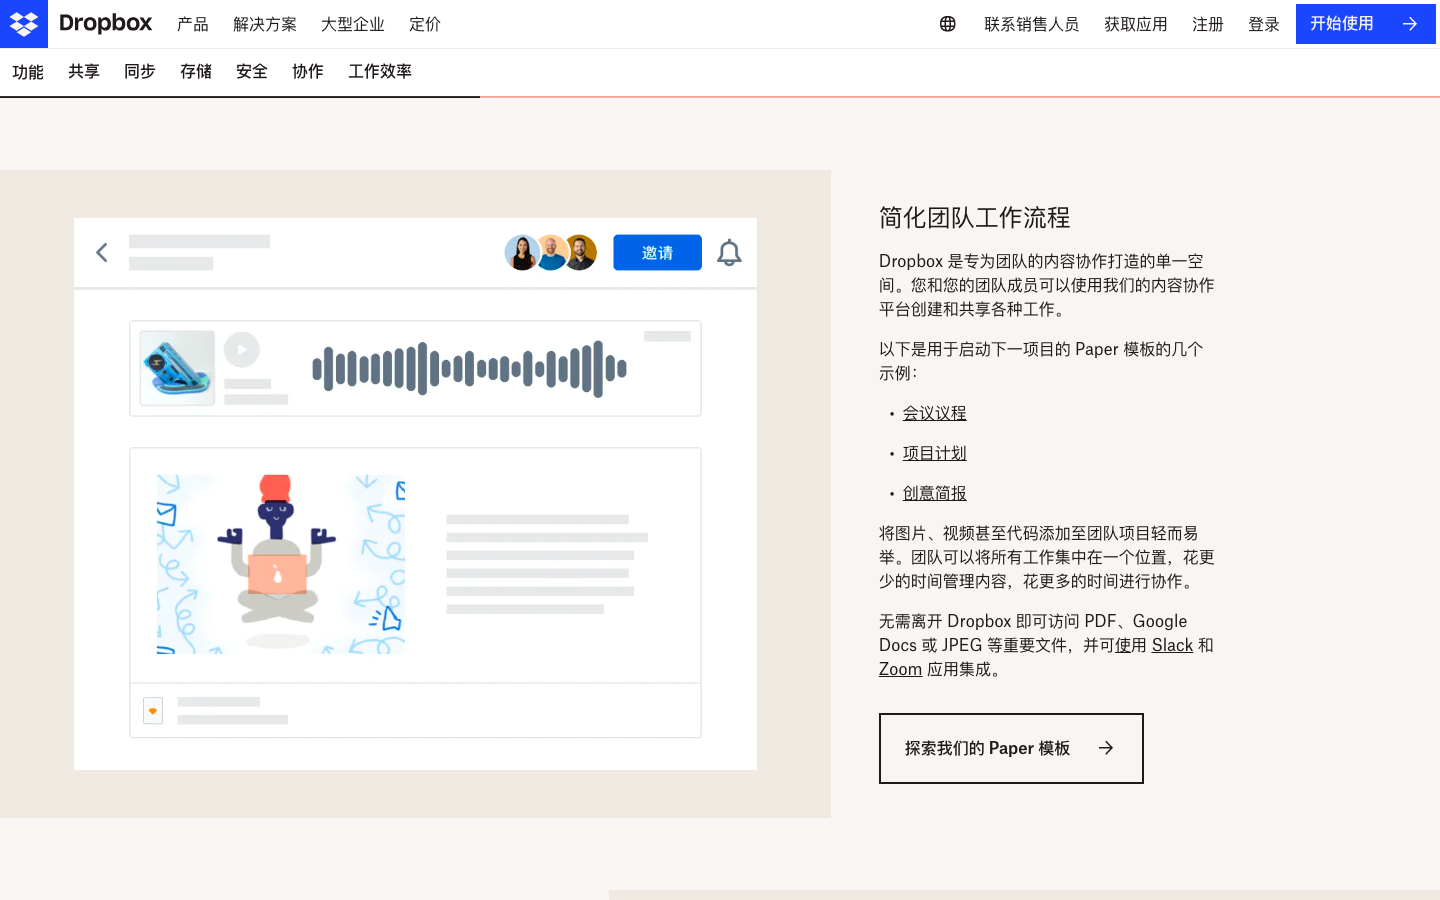
Task: Click the arrow in Paper 模板 button
Action: point(1106,748)
